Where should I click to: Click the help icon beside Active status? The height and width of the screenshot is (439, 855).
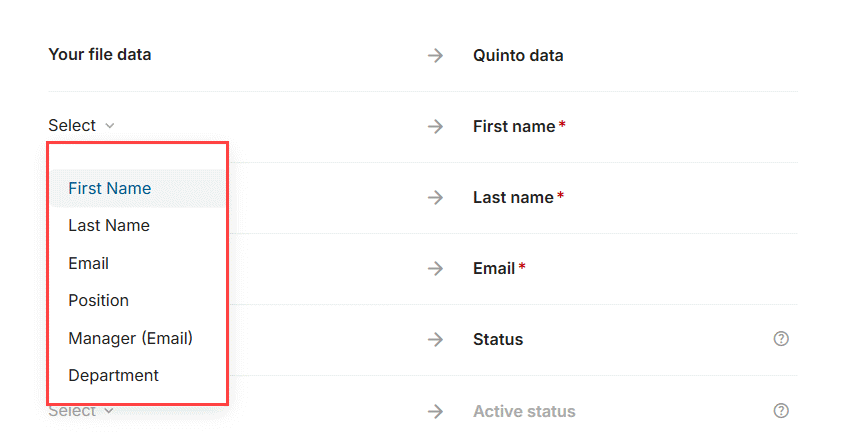tap(781, 411)
